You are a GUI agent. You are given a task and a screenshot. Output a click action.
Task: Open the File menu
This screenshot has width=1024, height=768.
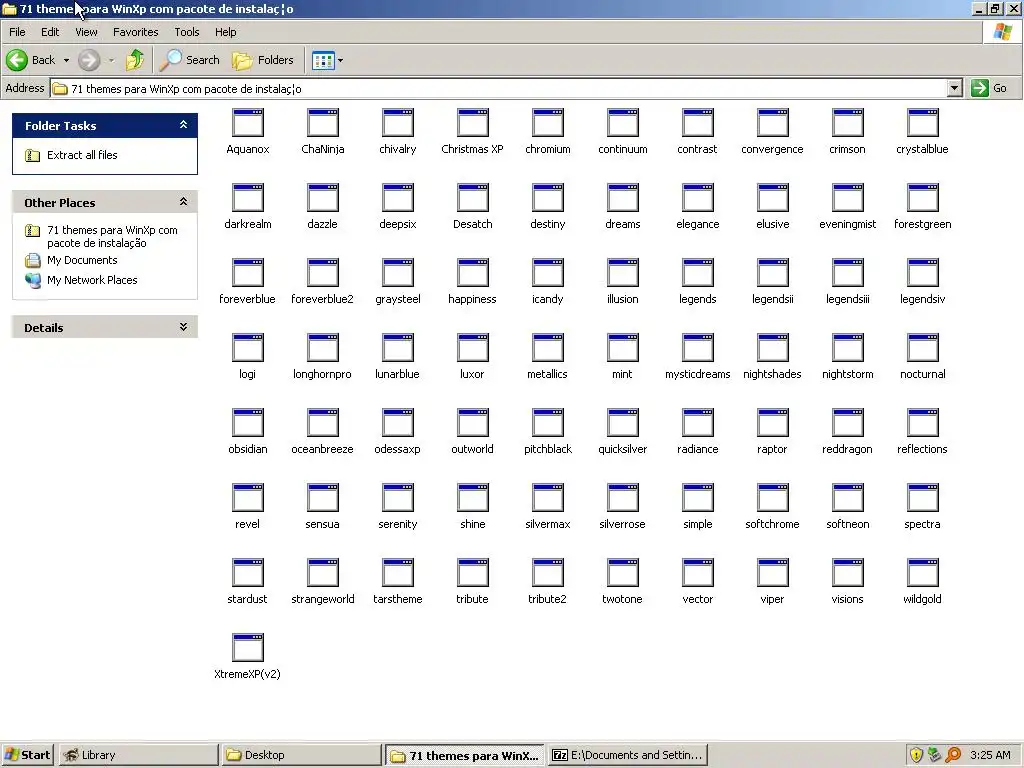(x=17, y=32)
